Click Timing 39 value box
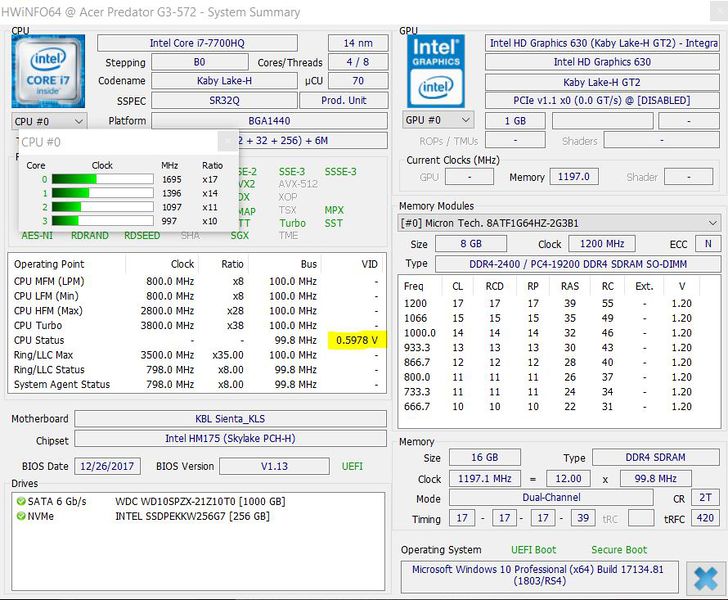The height and width of the screenshot is (600, 728). tap(583, 518)
